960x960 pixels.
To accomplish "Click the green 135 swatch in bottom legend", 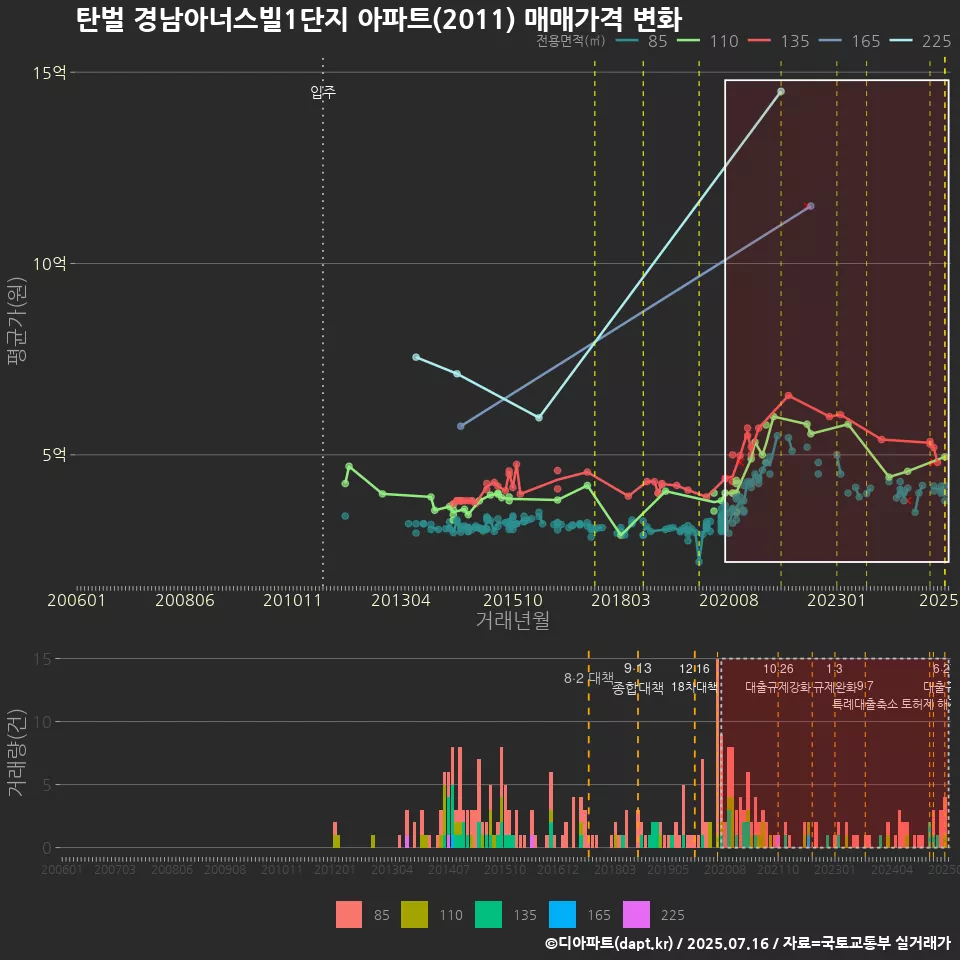I will pyautogui.click(x=489, y=915).
